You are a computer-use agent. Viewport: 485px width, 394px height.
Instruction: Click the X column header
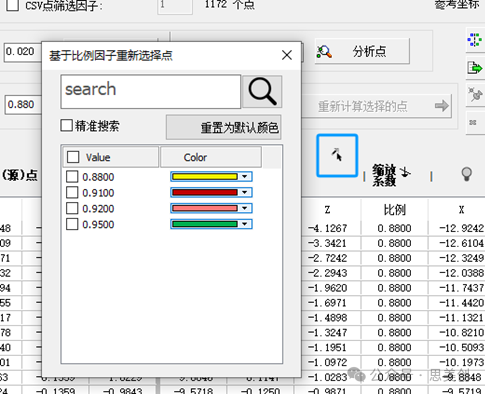[461, 210]
